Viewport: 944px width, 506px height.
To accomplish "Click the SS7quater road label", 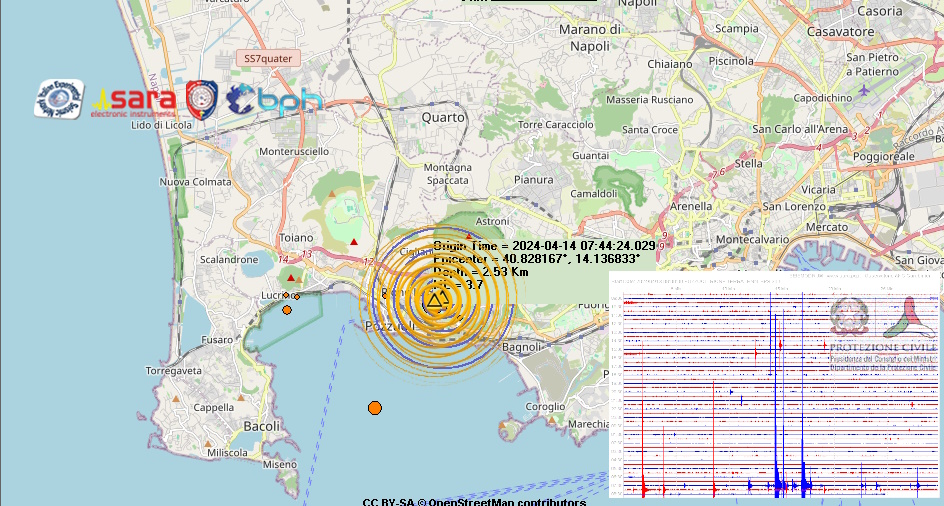I will [x=268, y=59].
